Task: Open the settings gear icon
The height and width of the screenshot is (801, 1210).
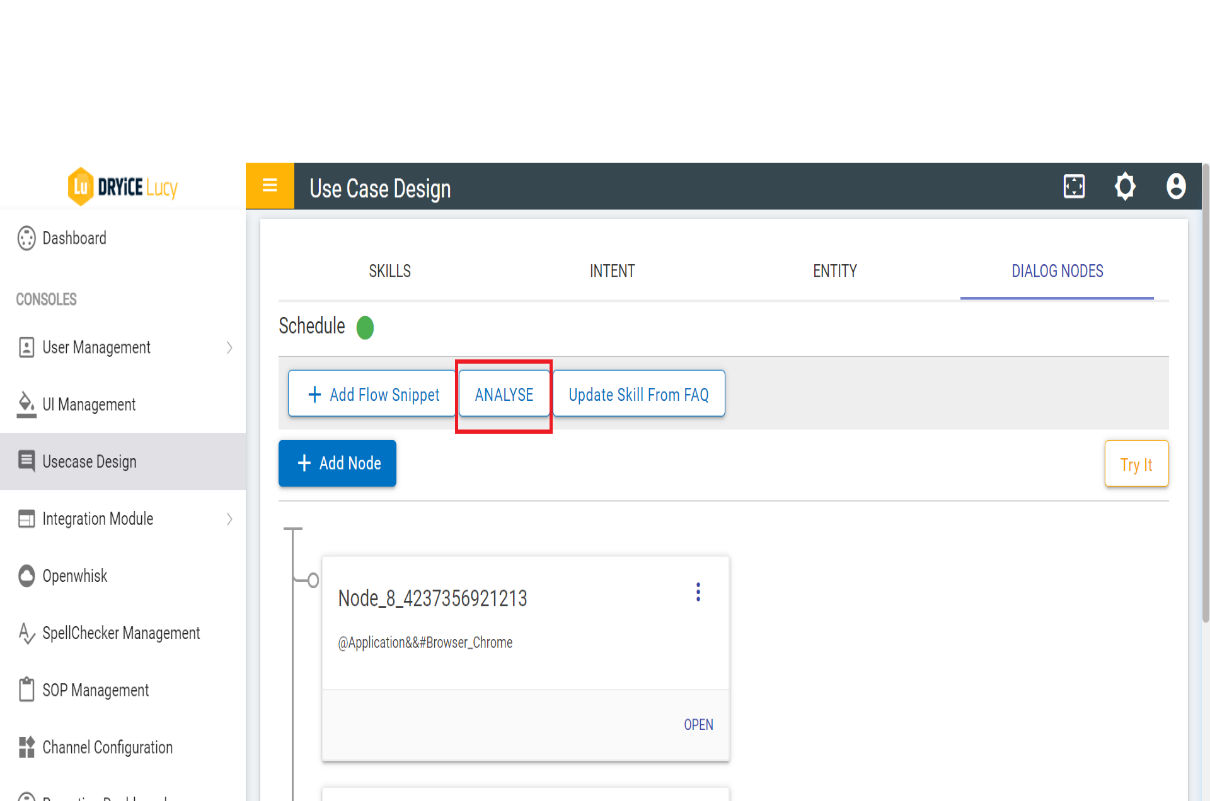Action: [x=1125, y=187]
